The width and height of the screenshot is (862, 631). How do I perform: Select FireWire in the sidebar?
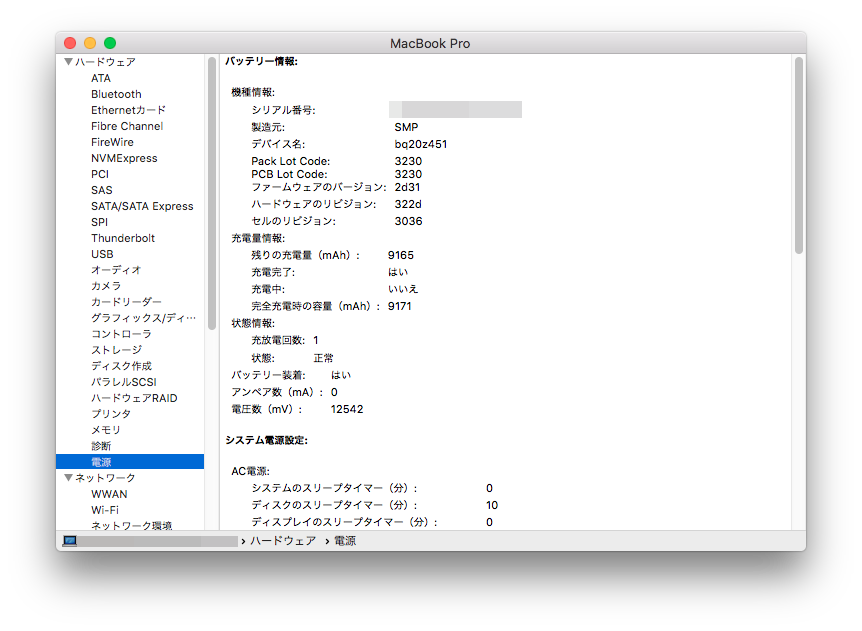[x=112, y=142]
